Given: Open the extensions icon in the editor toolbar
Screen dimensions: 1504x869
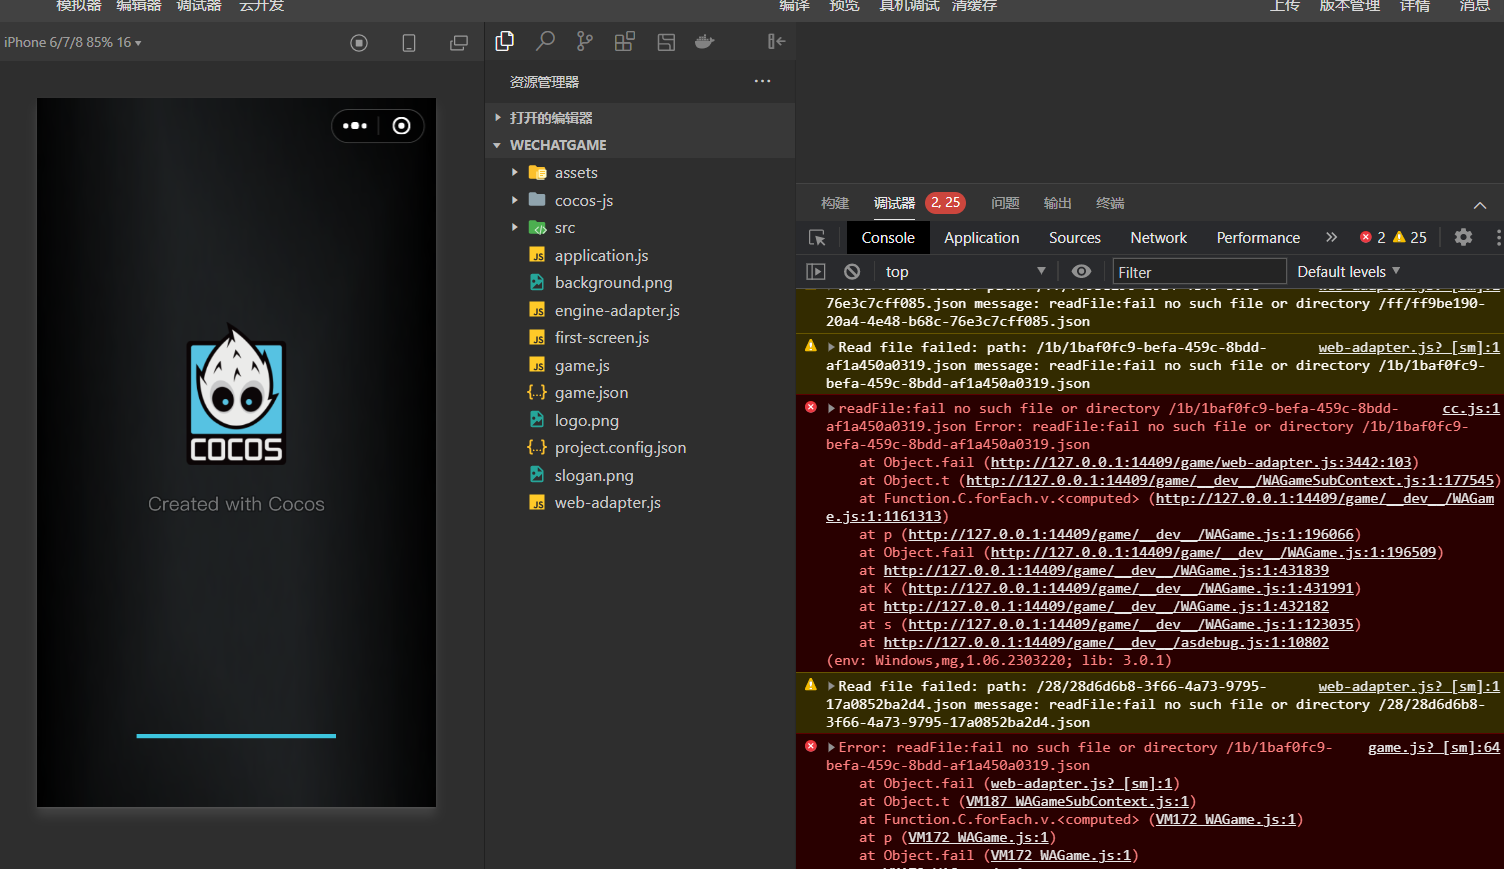Looking at the screenshot, I should point(625,41).
